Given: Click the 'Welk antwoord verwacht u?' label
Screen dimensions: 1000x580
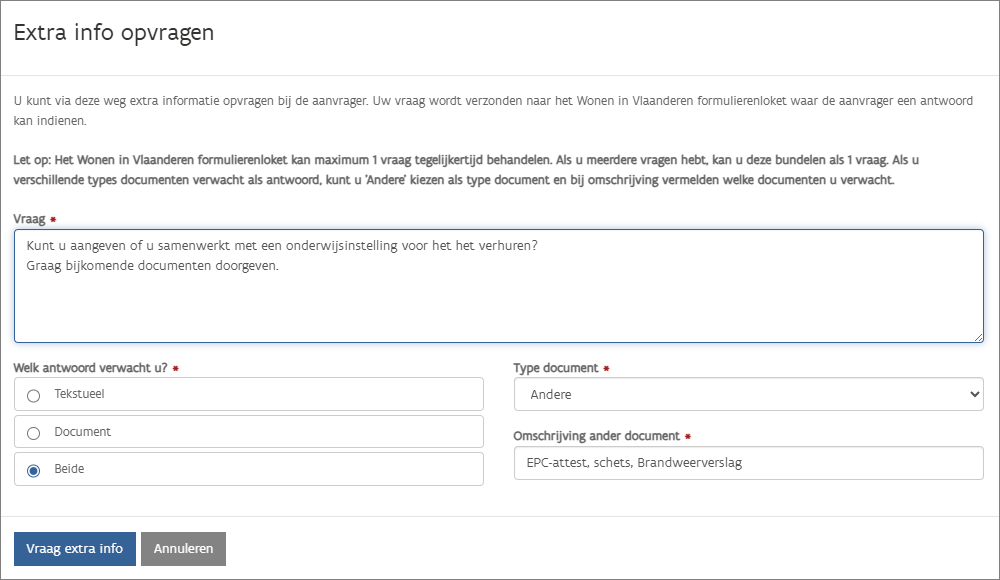Looking at the screenshot, I should click(x=91, y=368).
